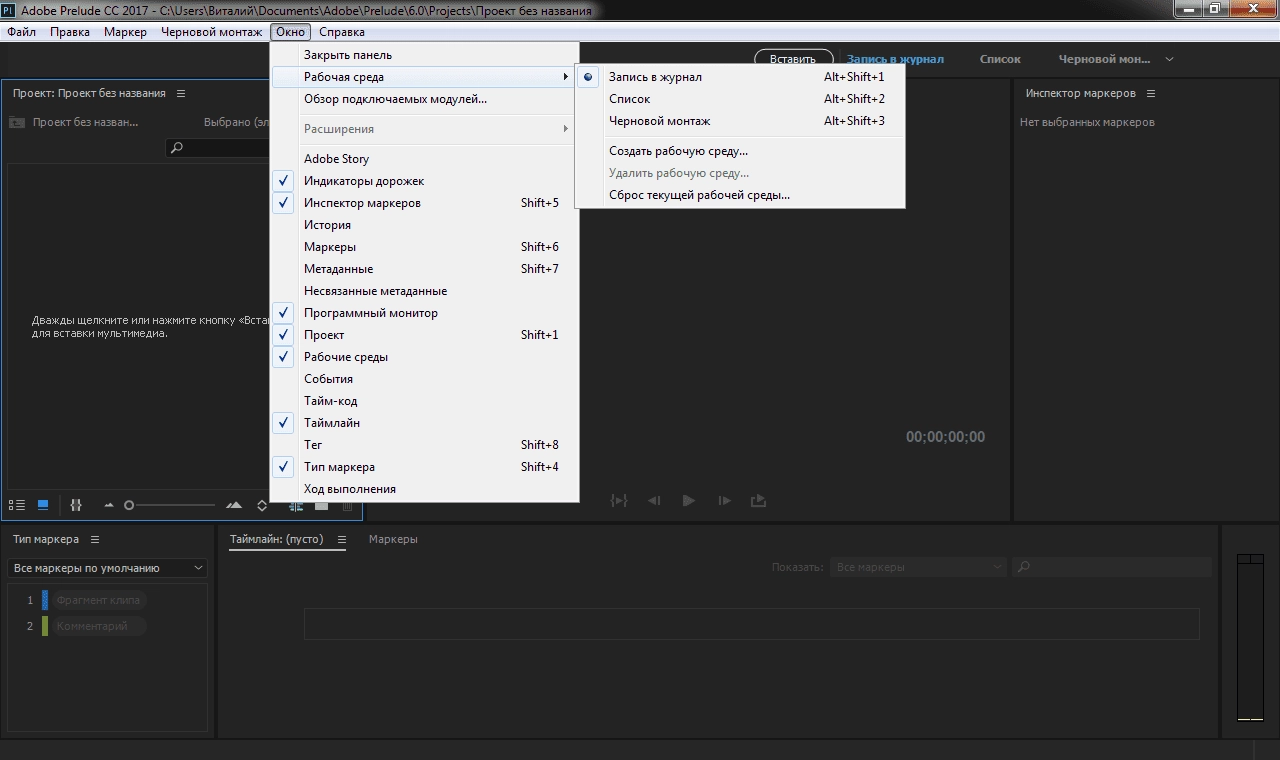Click the Вставить button
The image size is (1280, 760).
[x=793, y=59]
